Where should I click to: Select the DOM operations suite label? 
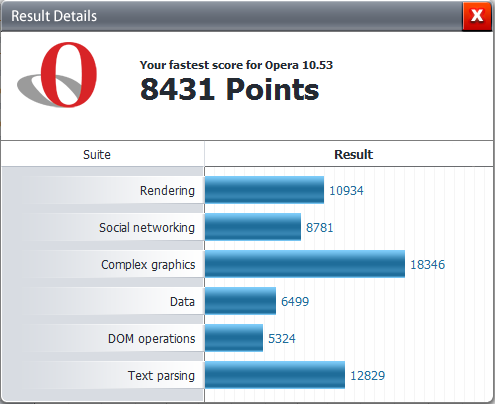[x=151, y=339]
